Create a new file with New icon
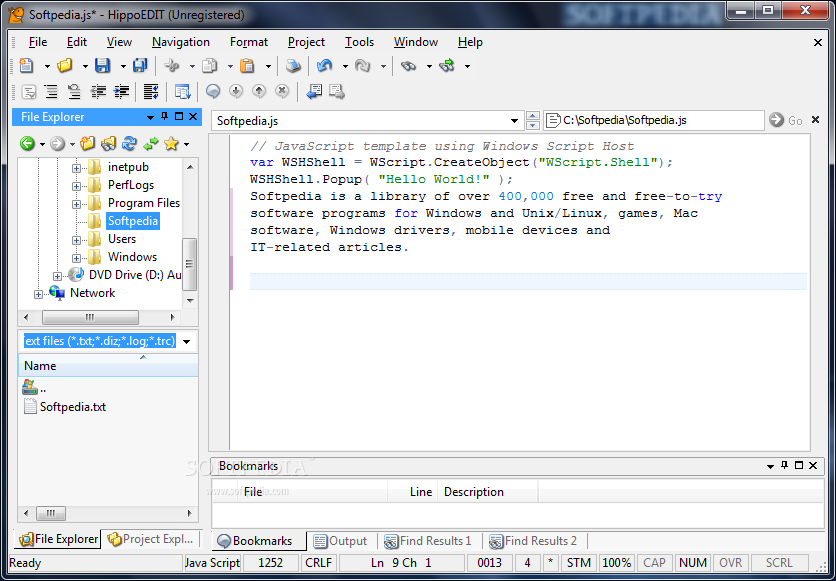Image resolution: width=836 pixels, height=581 pixels. pyautogui.click(x=26, y=66)
